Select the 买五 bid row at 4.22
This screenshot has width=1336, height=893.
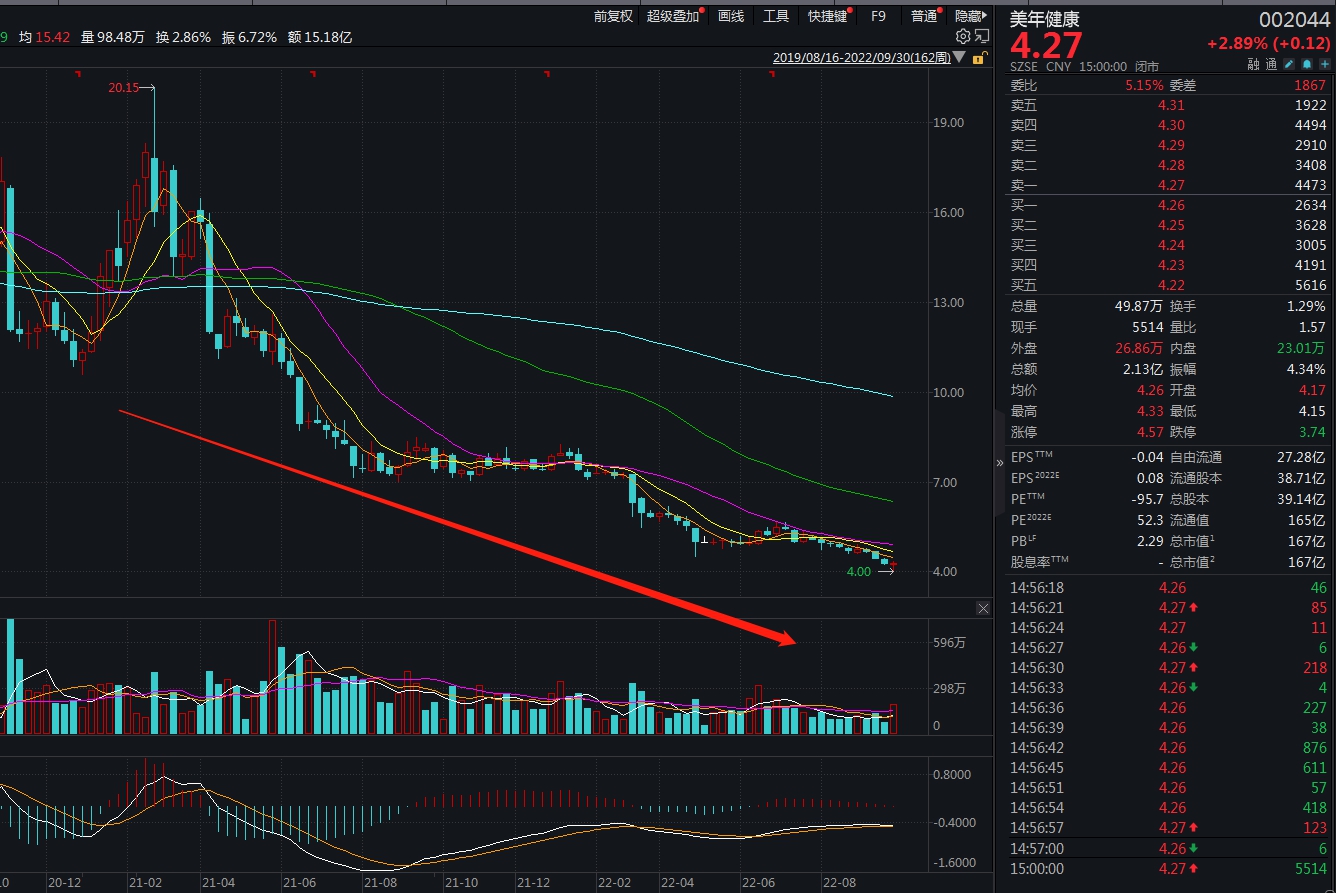(1168, 285)
